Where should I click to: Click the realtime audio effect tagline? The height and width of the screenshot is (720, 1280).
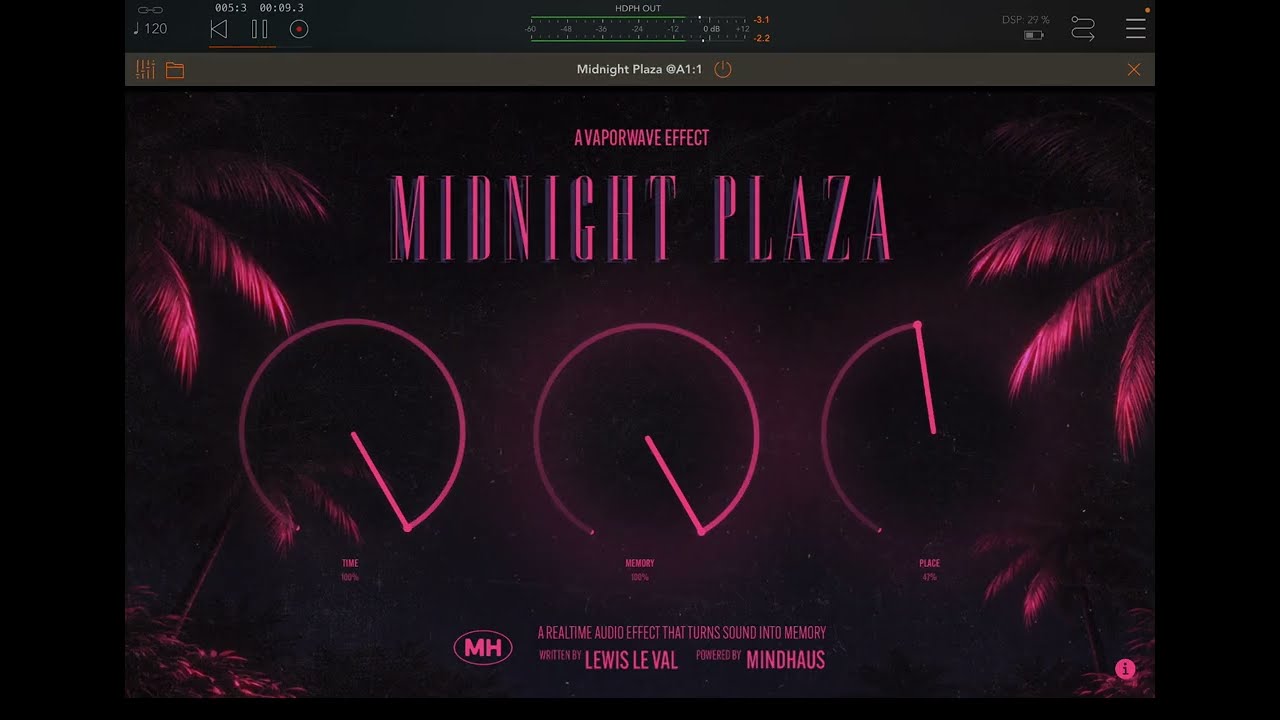682,632
